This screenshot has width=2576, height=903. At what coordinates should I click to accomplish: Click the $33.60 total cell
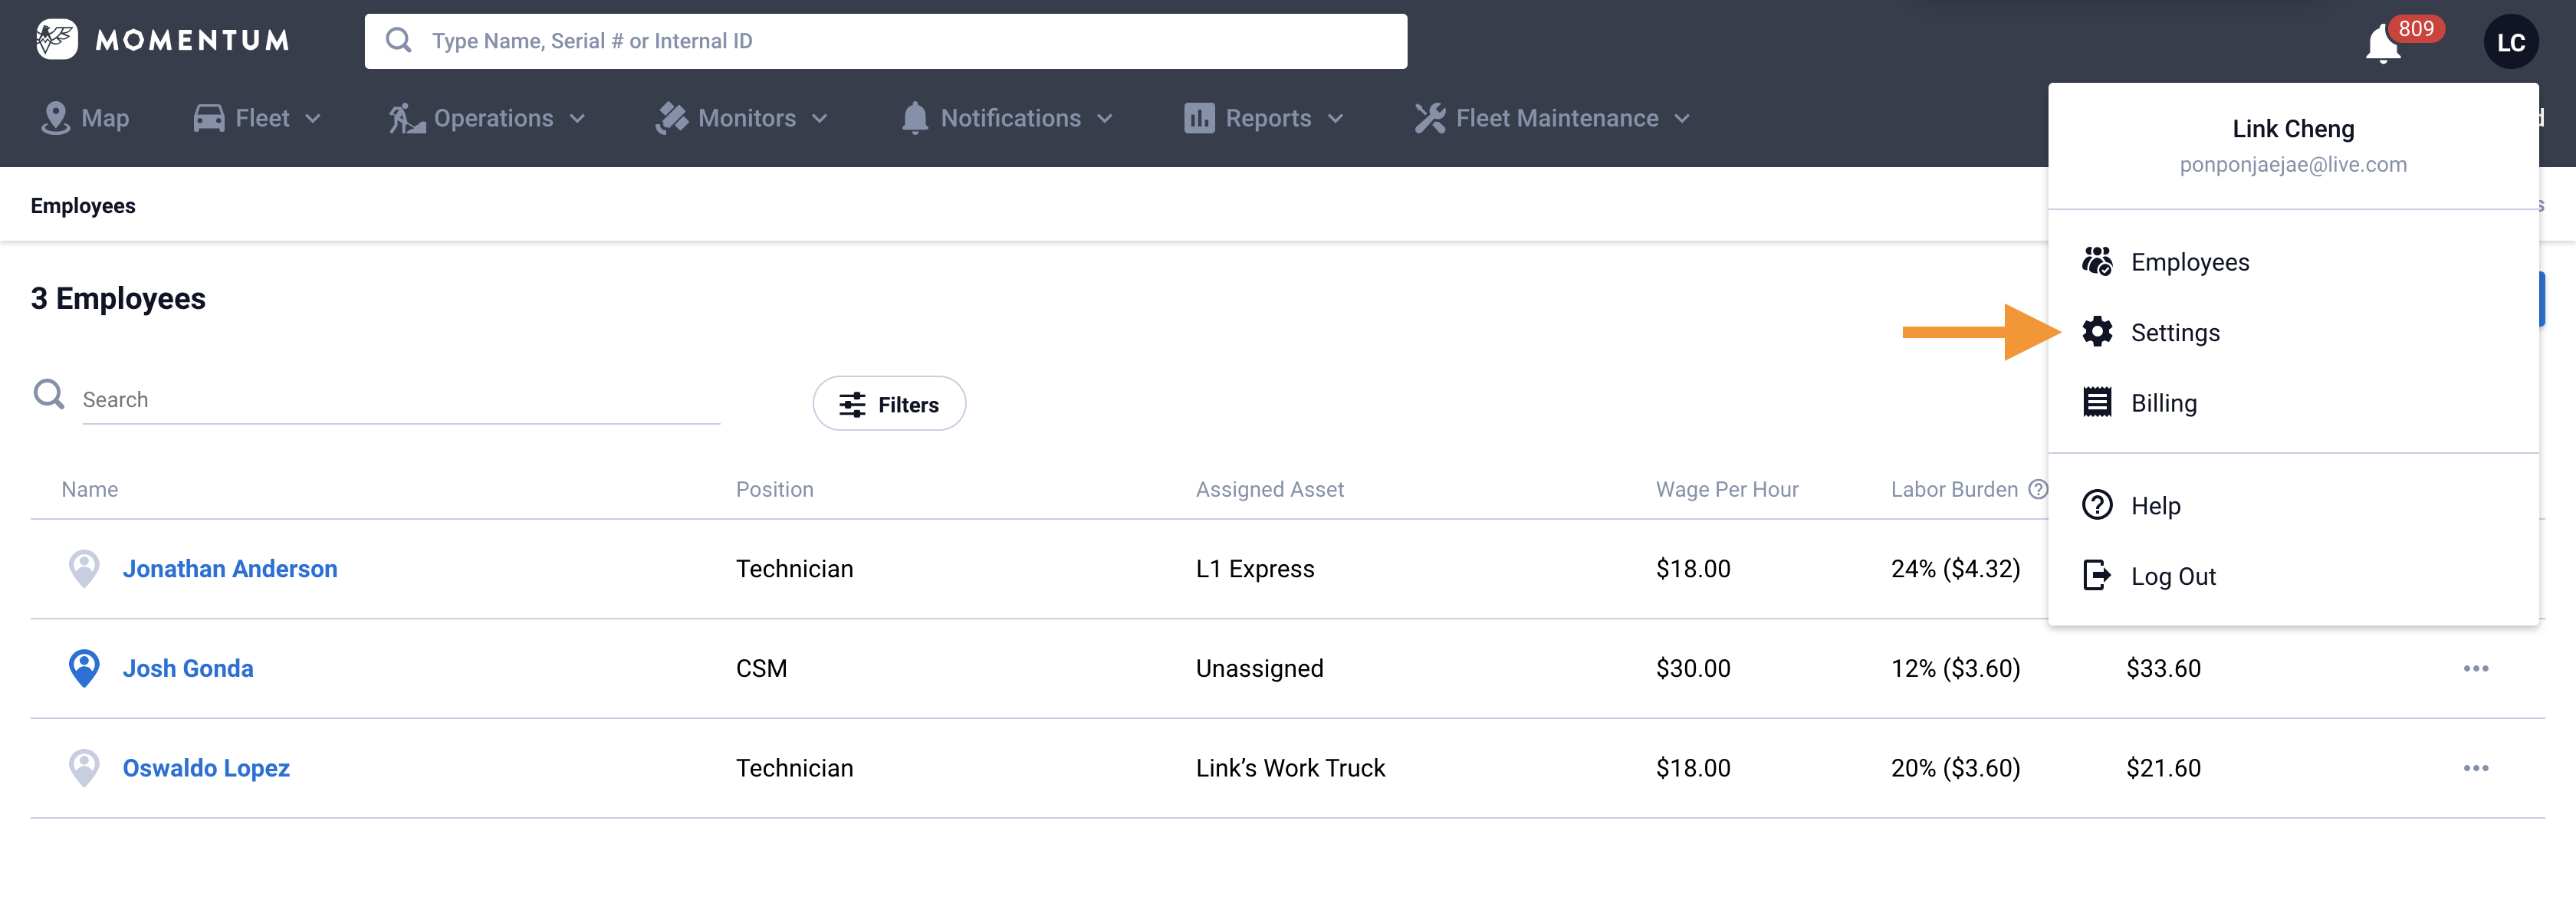tap(2163, 668)
